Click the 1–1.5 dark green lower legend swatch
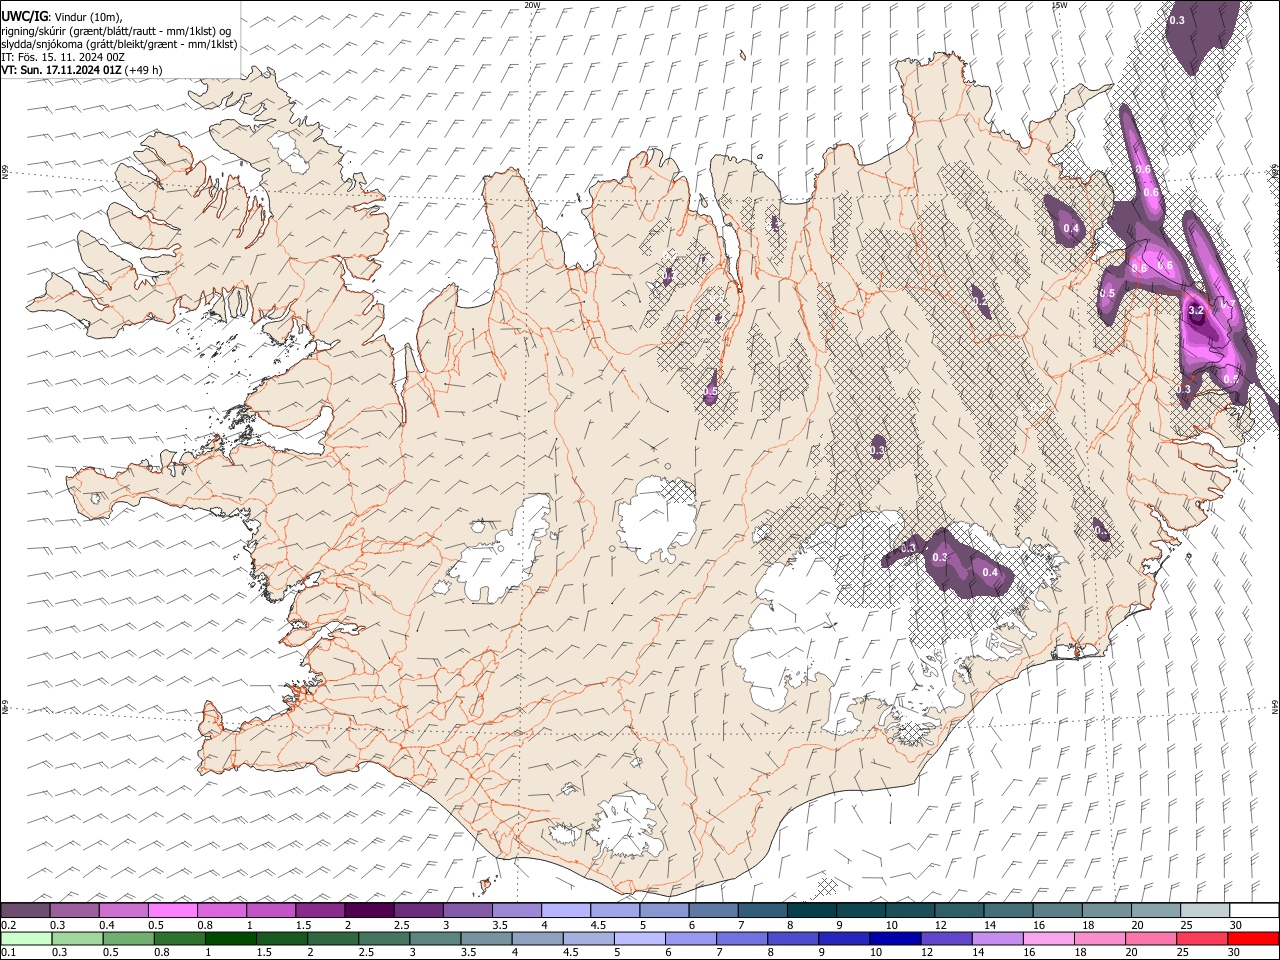The width and height of the screenshot is (1280, 960). (x=231, y=938)
